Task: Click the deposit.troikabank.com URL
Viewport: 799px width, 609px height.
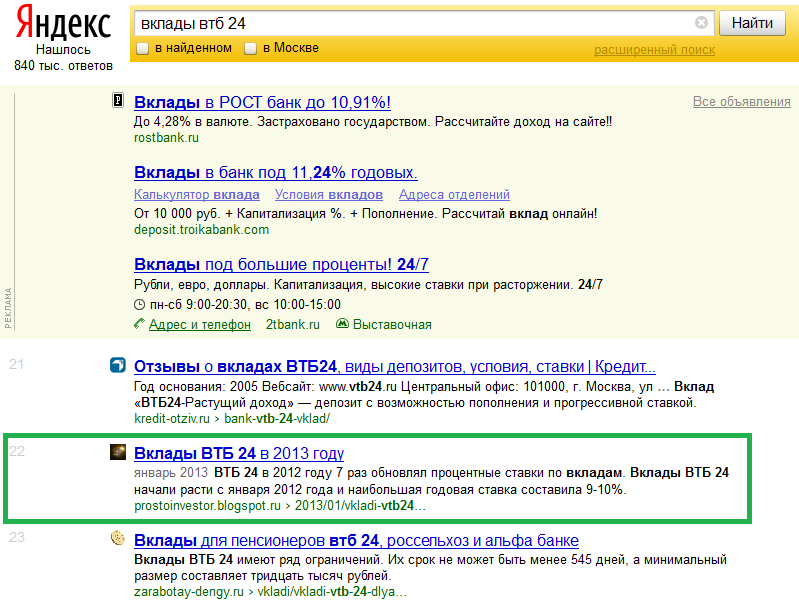Action: [201, 230]
